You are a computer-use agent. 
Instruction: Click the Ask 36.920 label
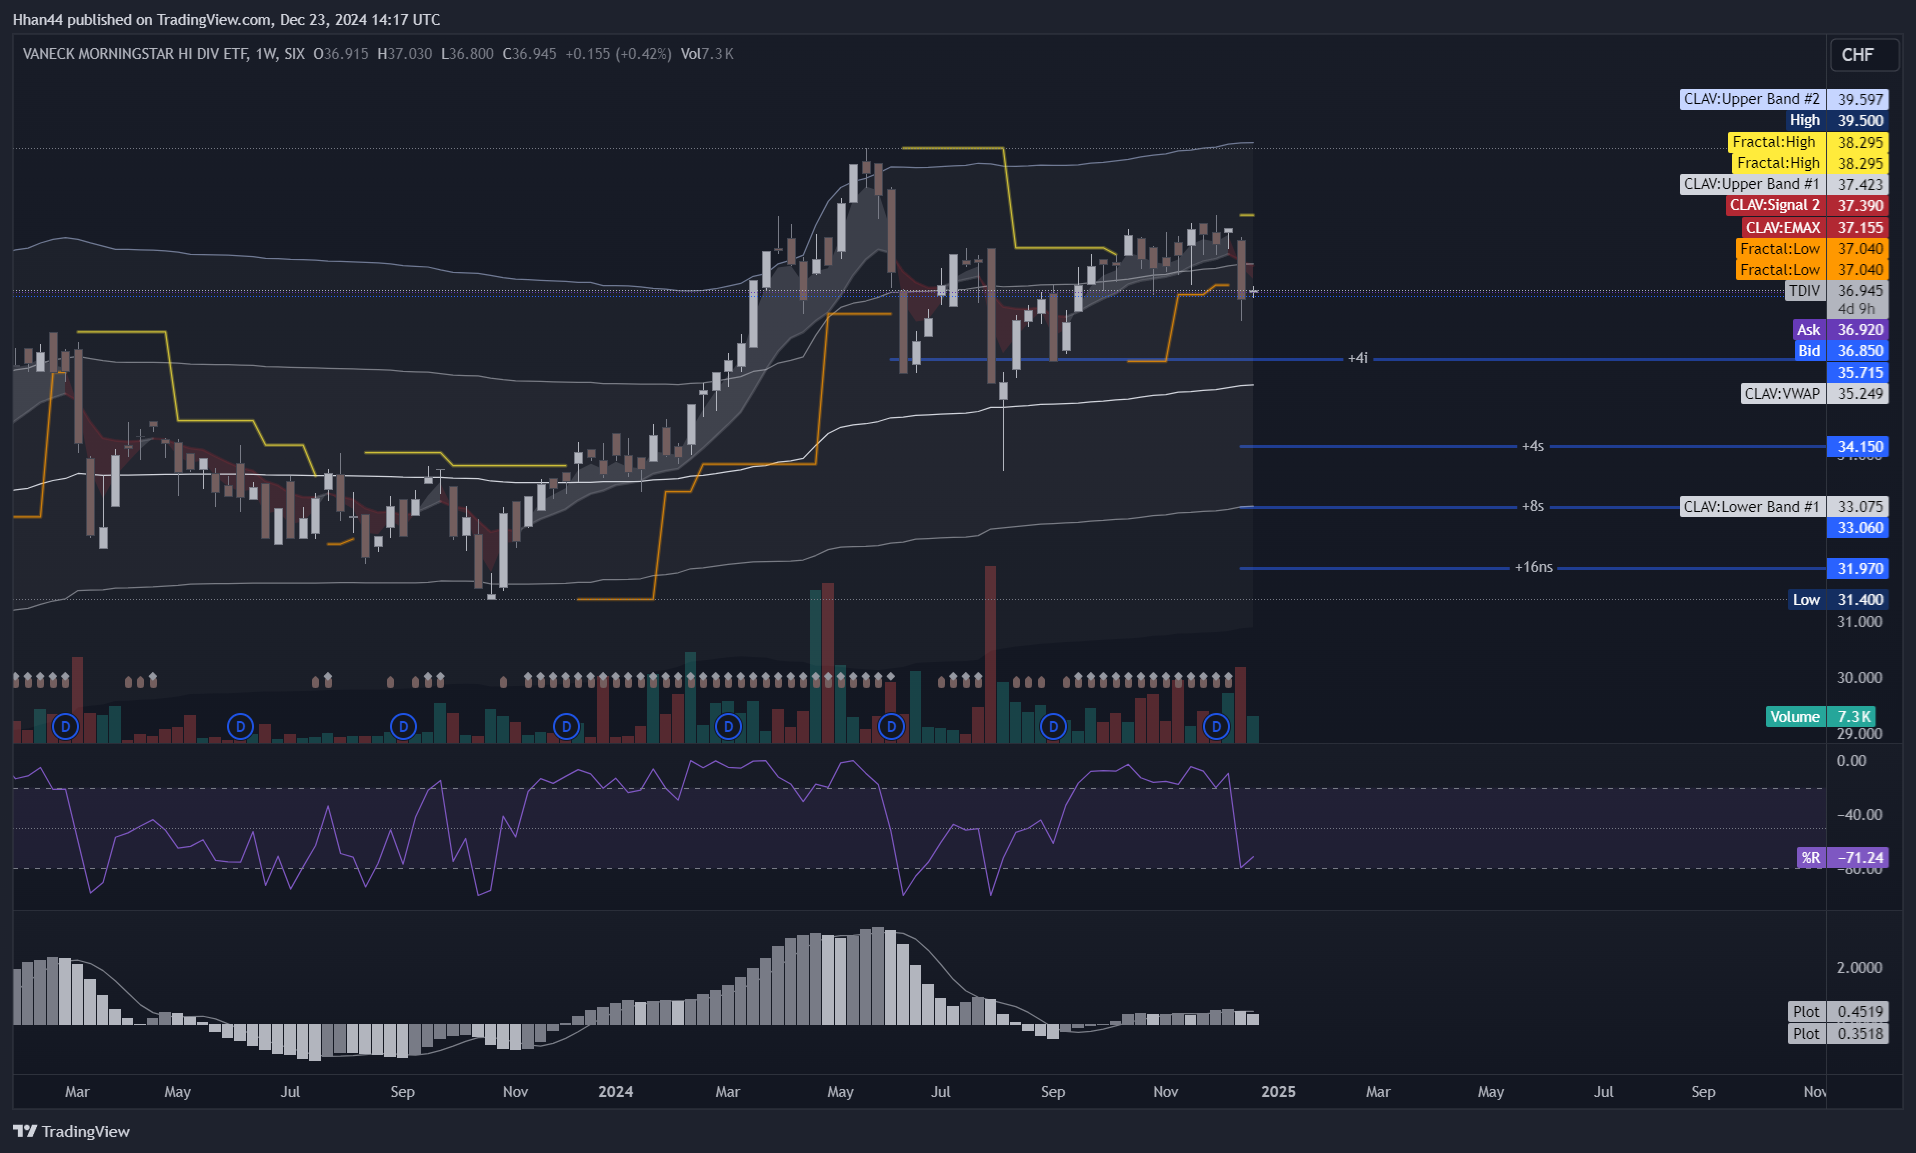click(1841, 330)
